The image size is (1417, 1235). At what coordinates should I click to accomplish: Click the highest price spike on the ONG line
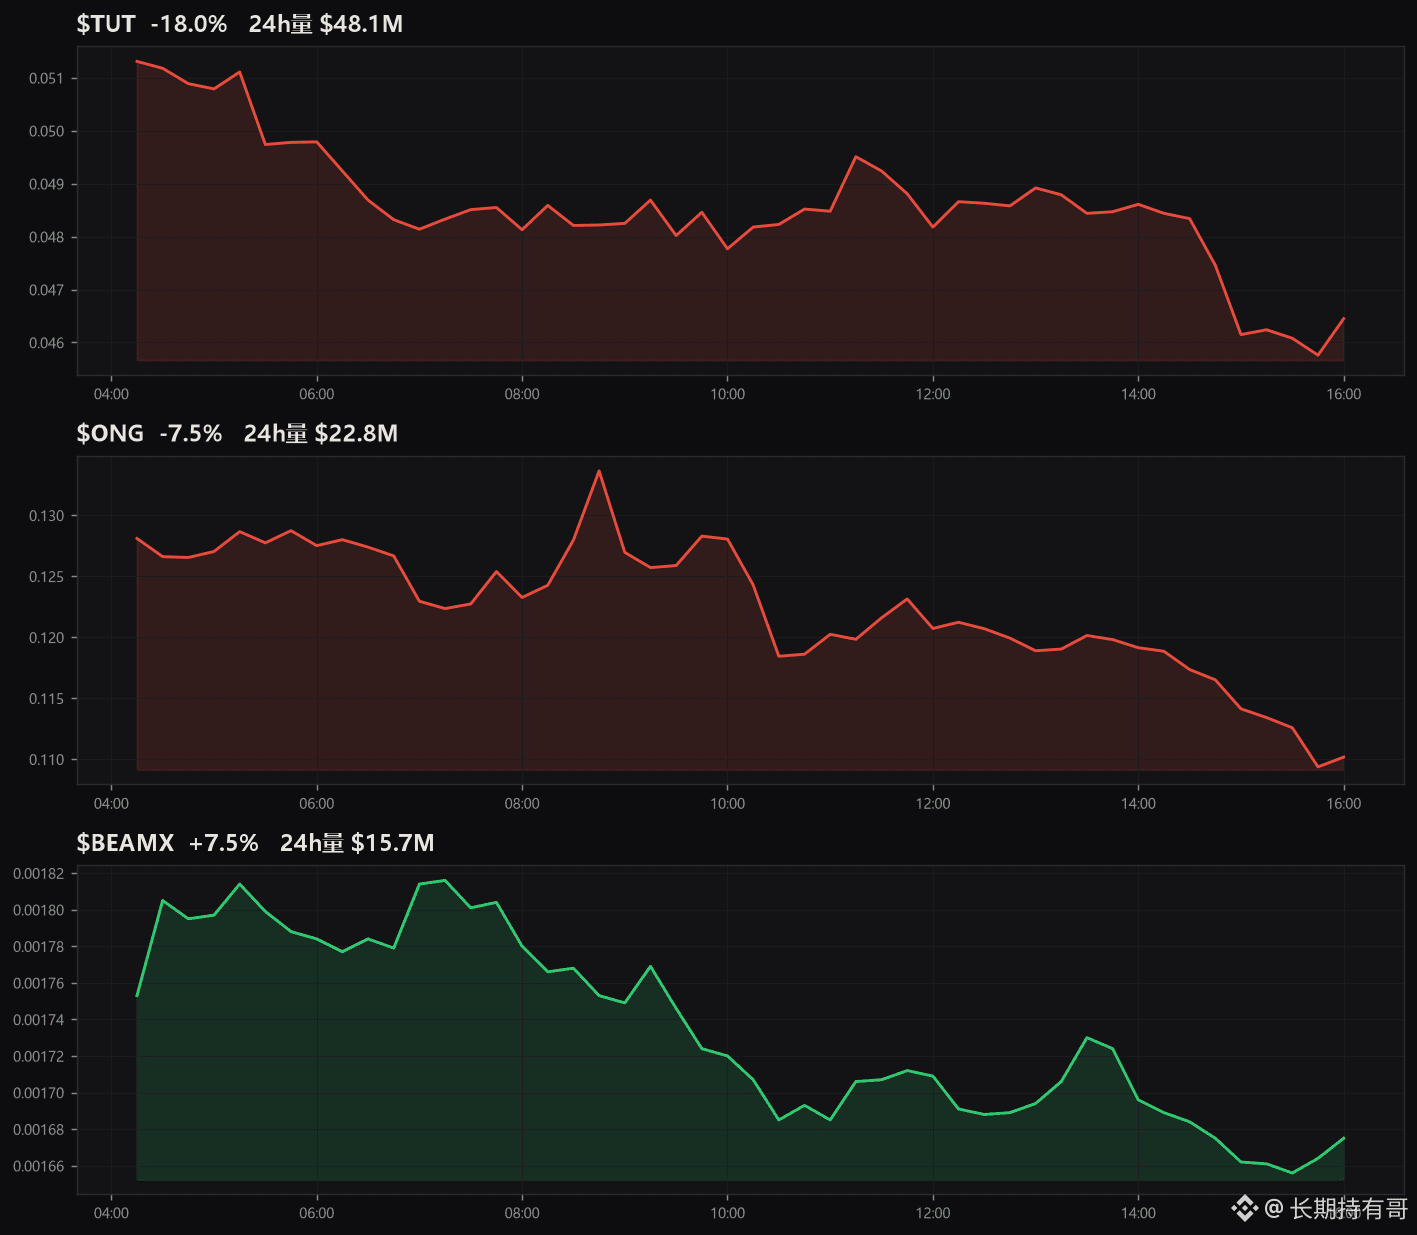point(599,471)
